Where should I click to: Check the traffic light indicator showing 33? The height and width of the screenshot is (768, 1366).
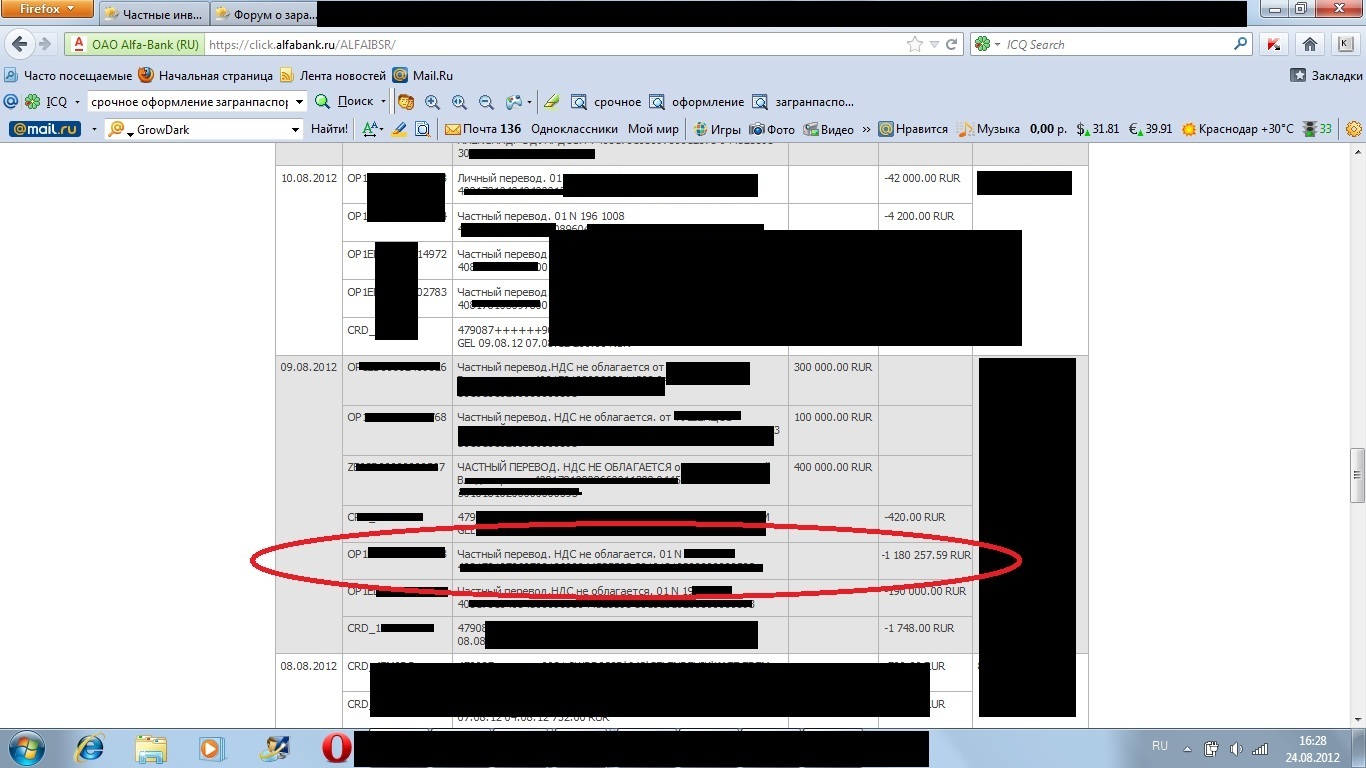pyautogui.click(x=1317, y=129)
